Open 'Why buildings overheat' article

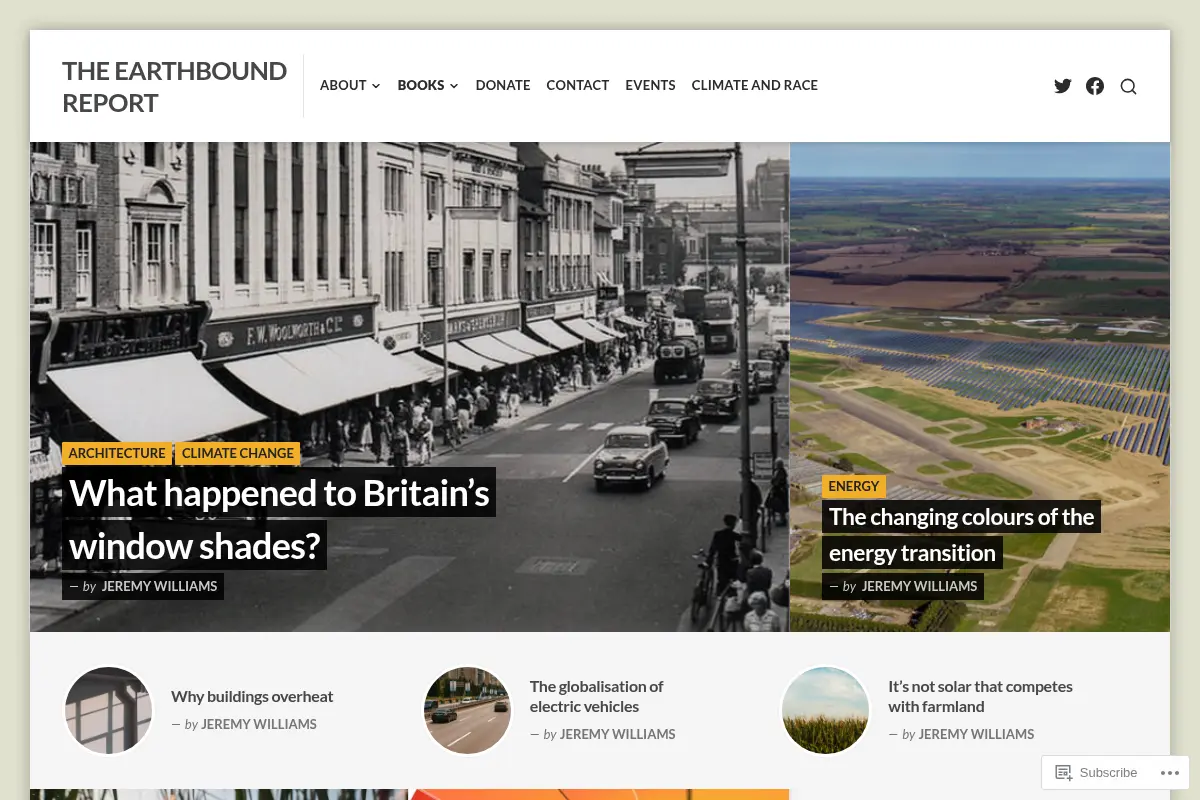252,697
